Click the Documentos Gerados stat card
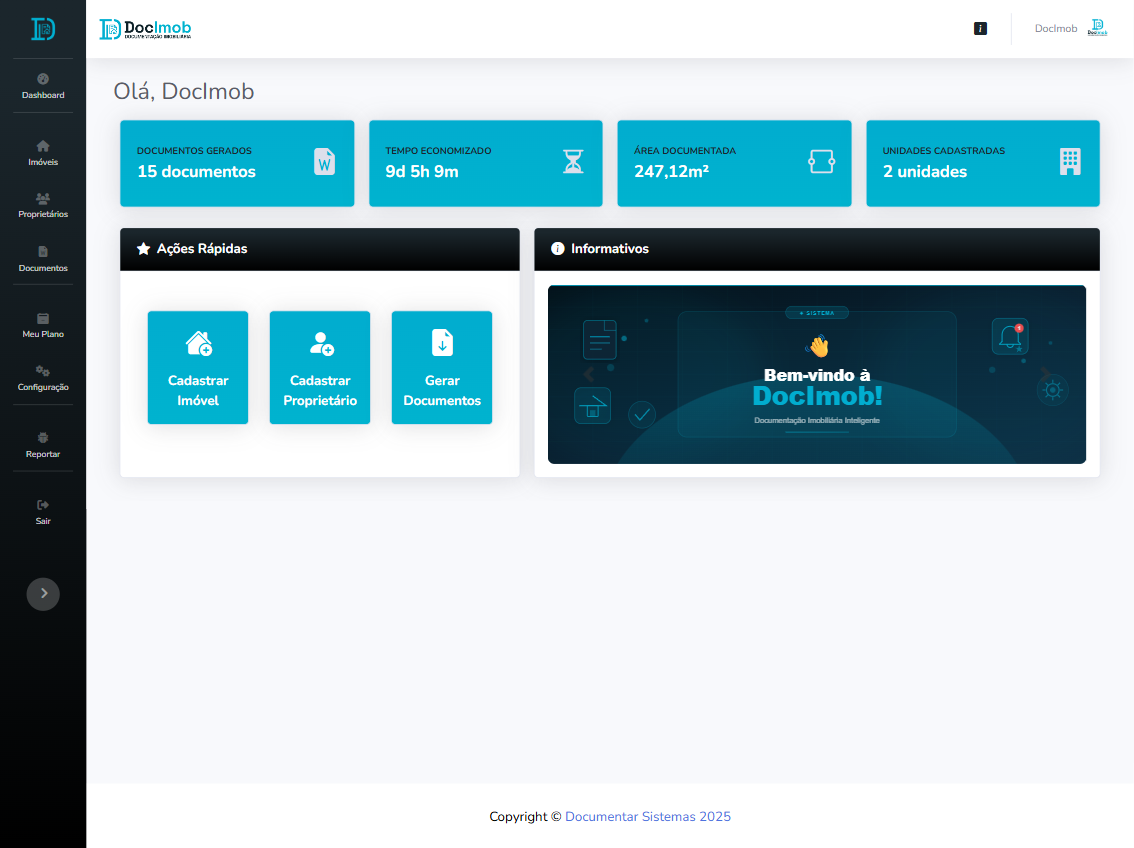Screen dimensions: 1134x848 pyautogui.click(x=237, y=163)
